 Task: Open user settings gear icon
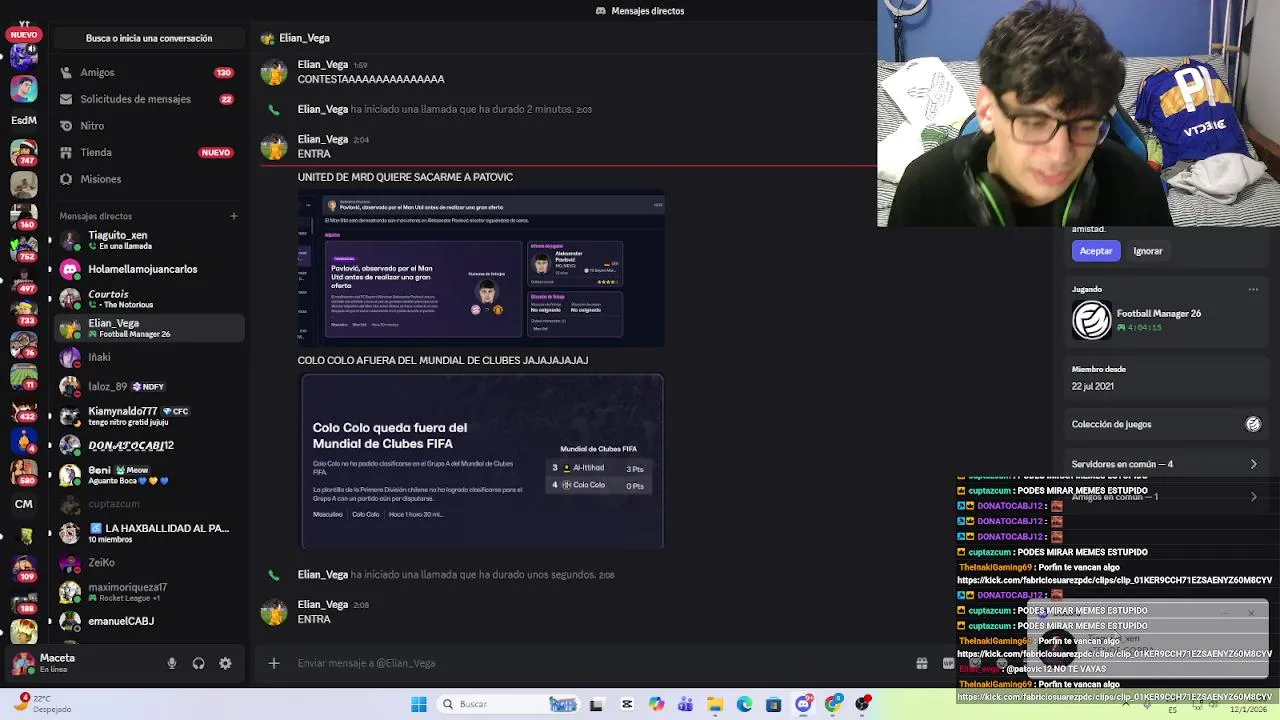[x=225, y=663]
